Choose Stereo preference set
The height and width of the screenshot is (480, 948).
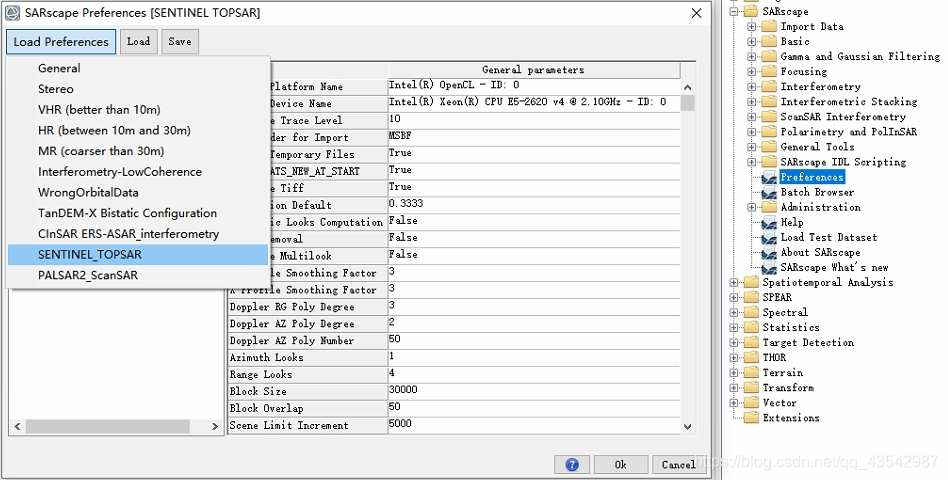point(138,89)
